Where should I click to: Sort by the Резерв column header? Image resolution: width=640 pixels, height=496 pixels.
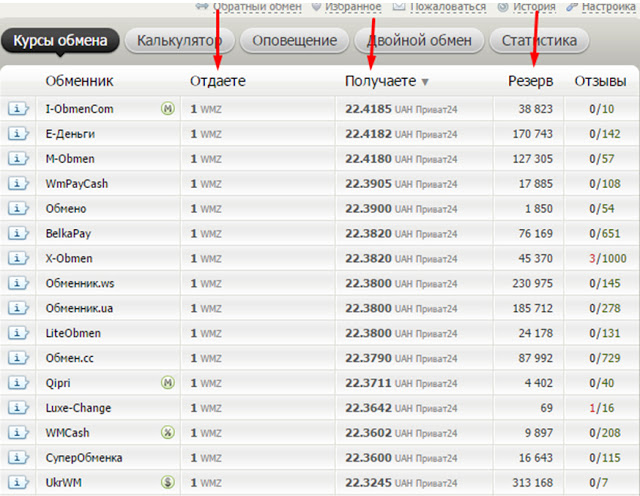[531, 81]
